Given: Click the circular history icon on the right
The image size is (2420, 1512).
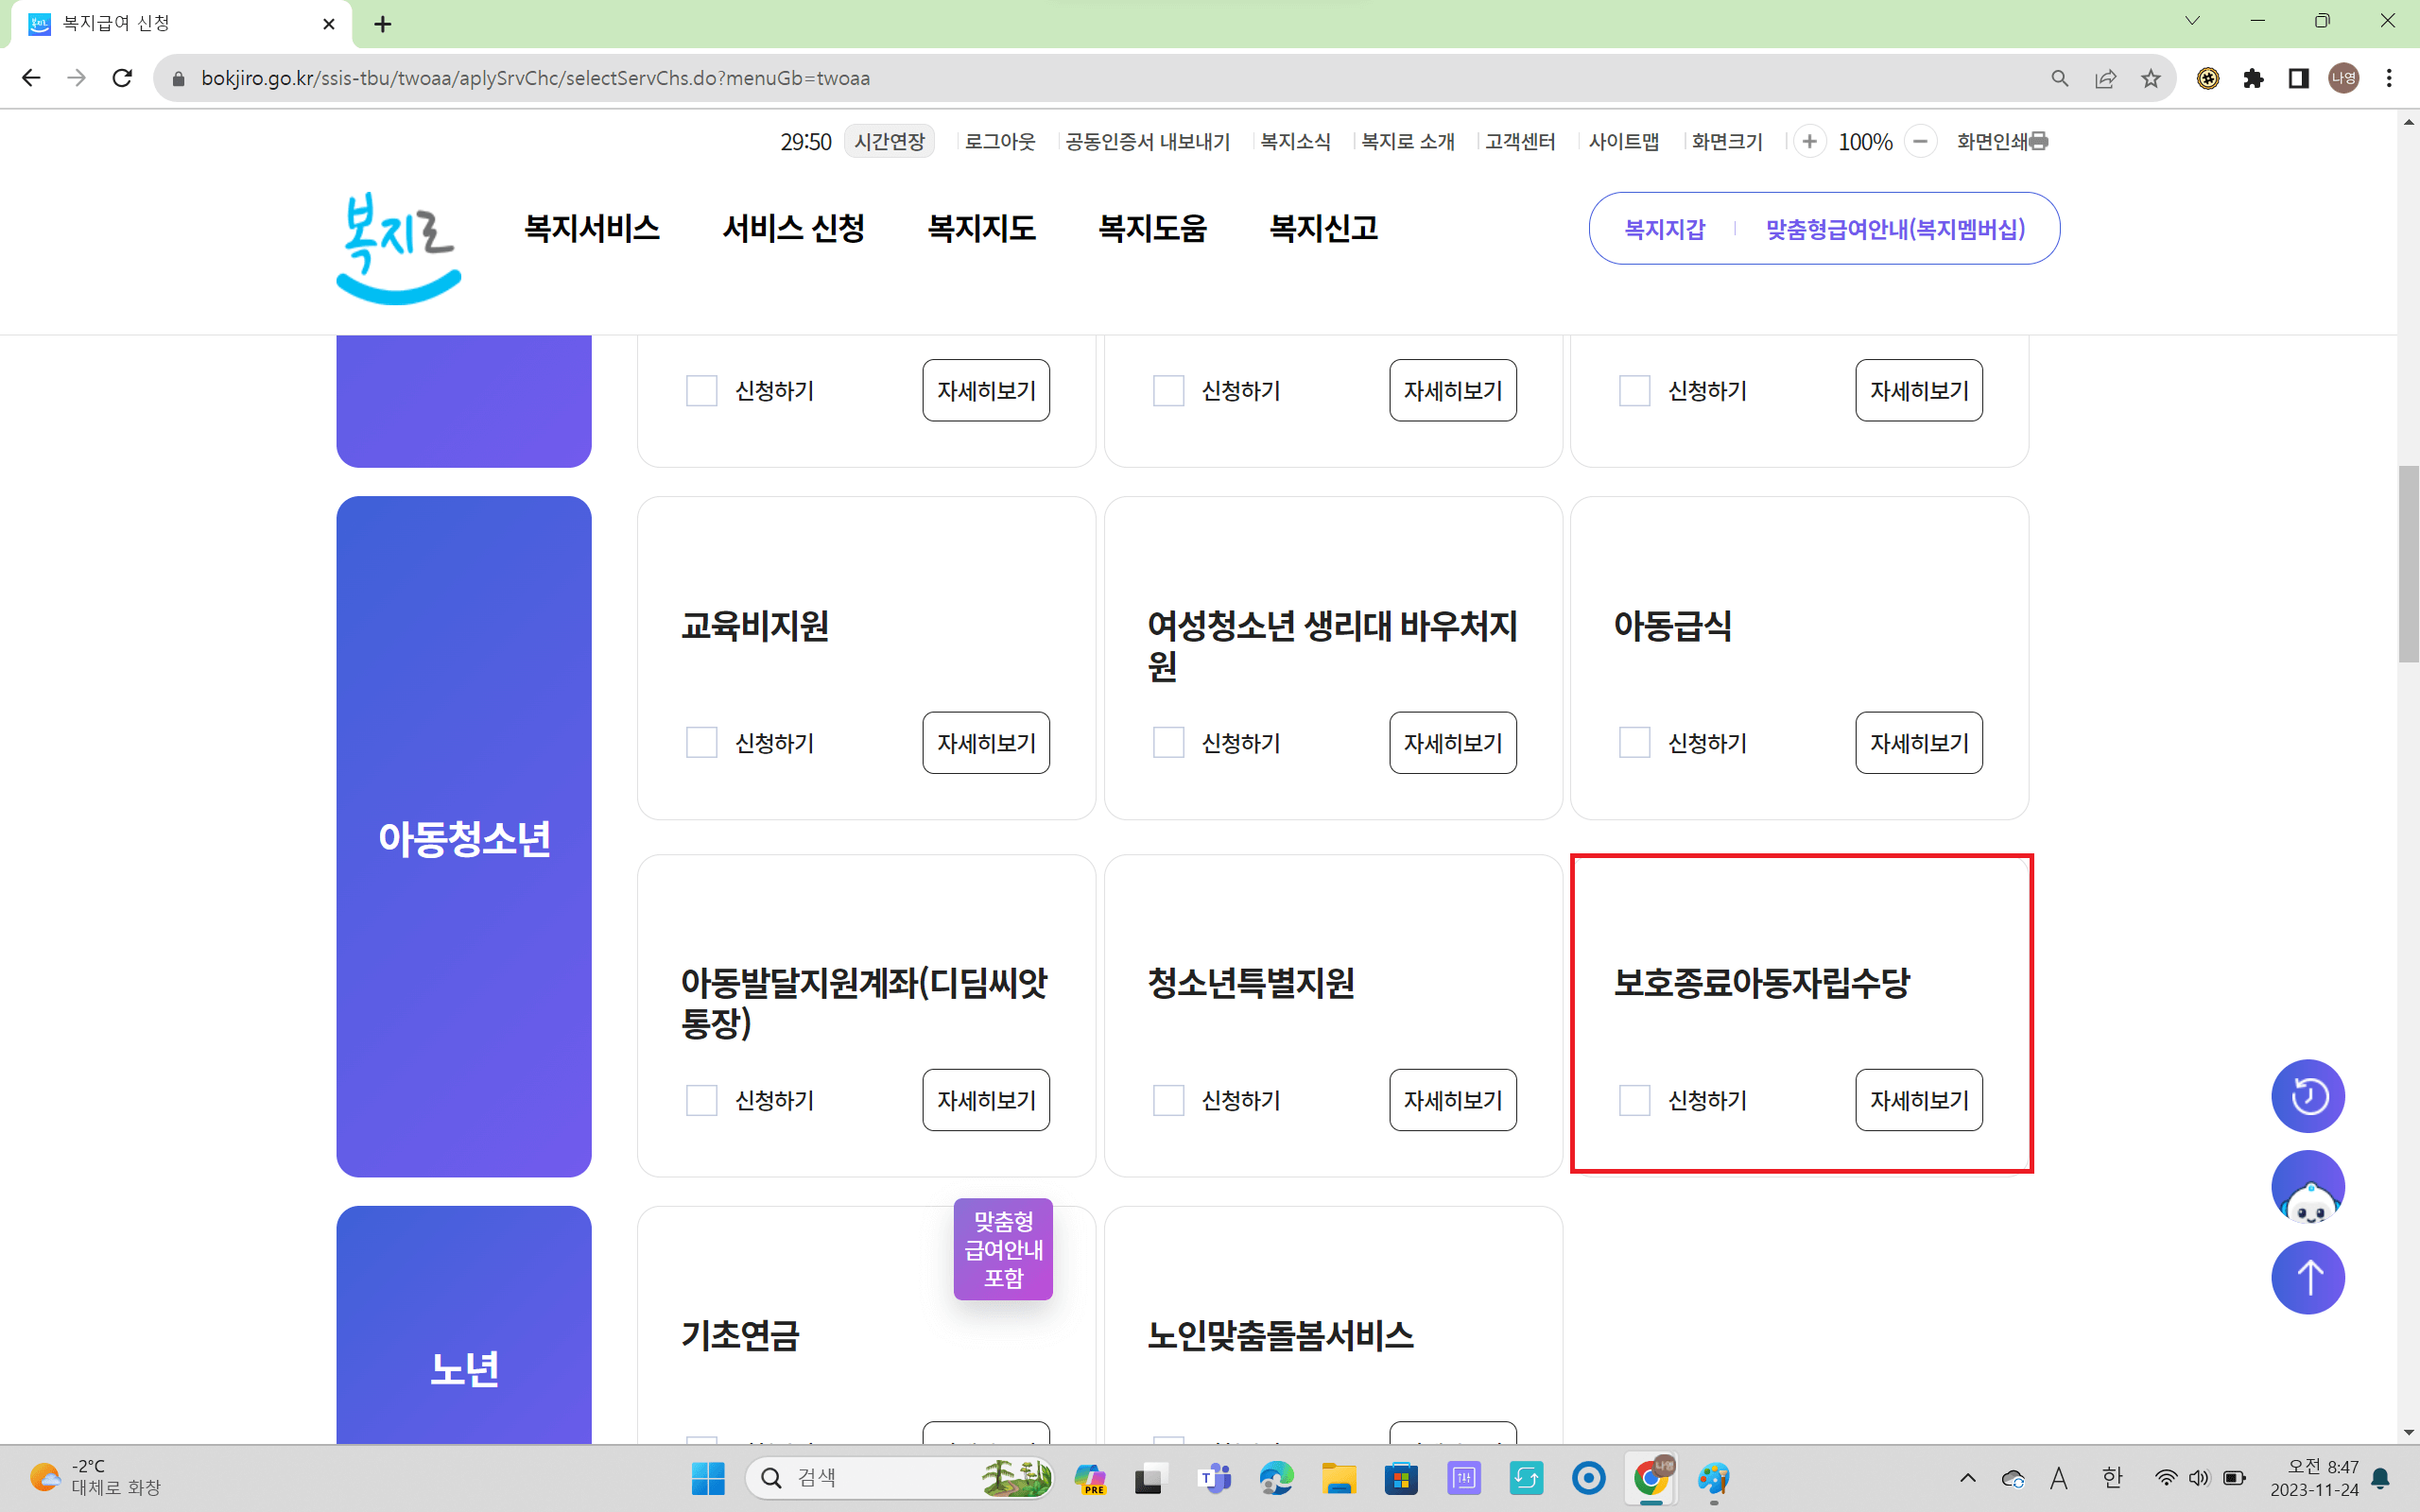Looking at the screenshot, I should click(x=2308, y=1096).
